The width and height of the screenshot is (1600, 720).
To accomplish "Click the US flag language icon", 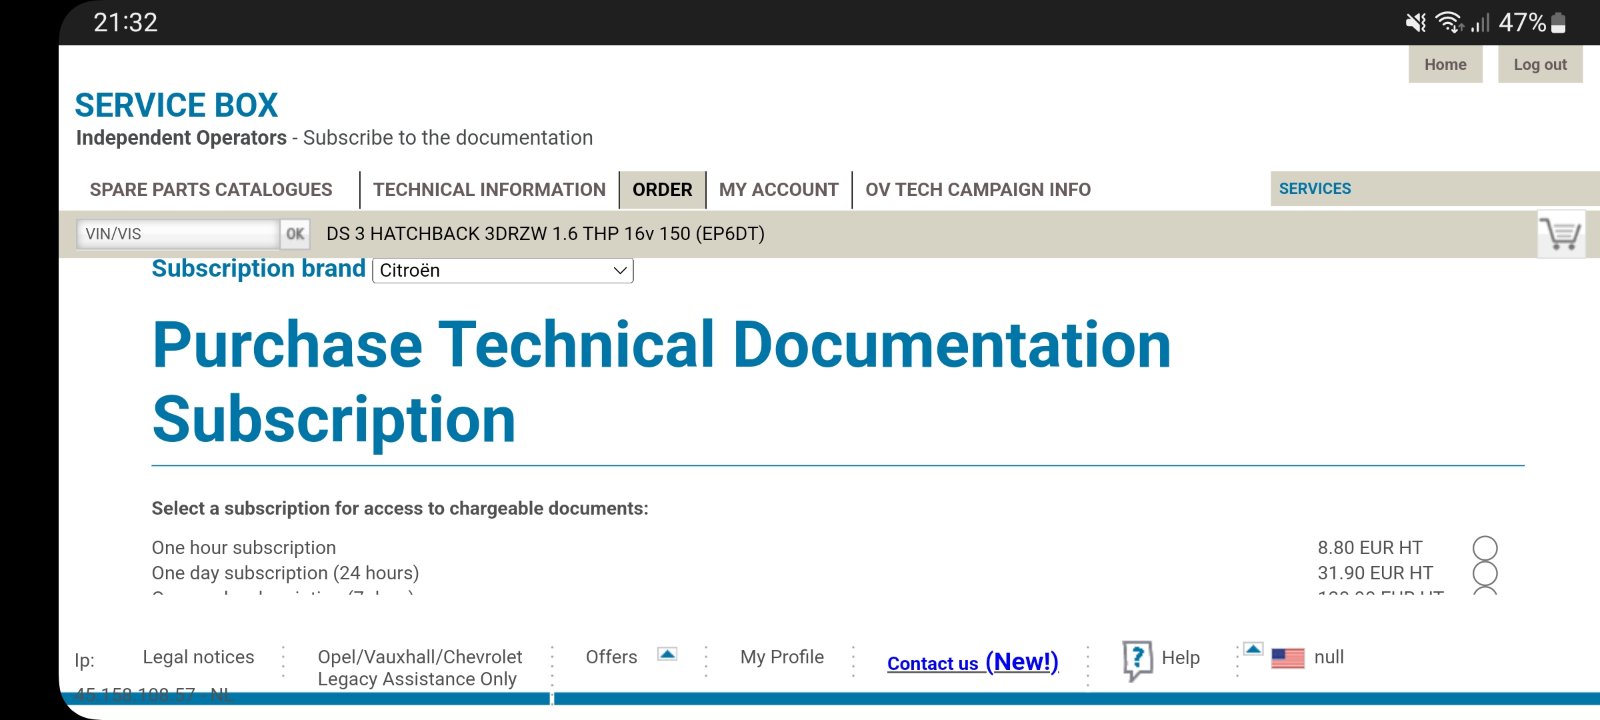I will 1288,658.
